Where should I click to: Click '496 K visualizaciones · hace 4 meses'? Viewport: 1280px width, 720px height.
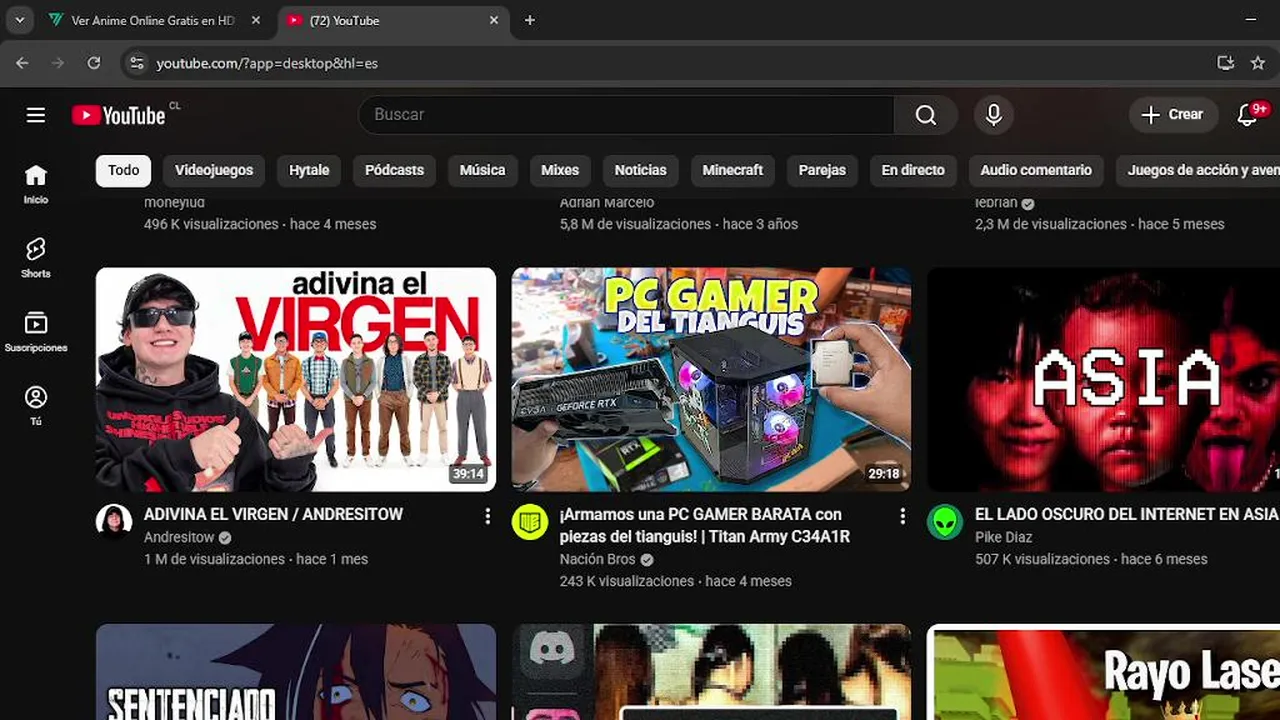260,224
